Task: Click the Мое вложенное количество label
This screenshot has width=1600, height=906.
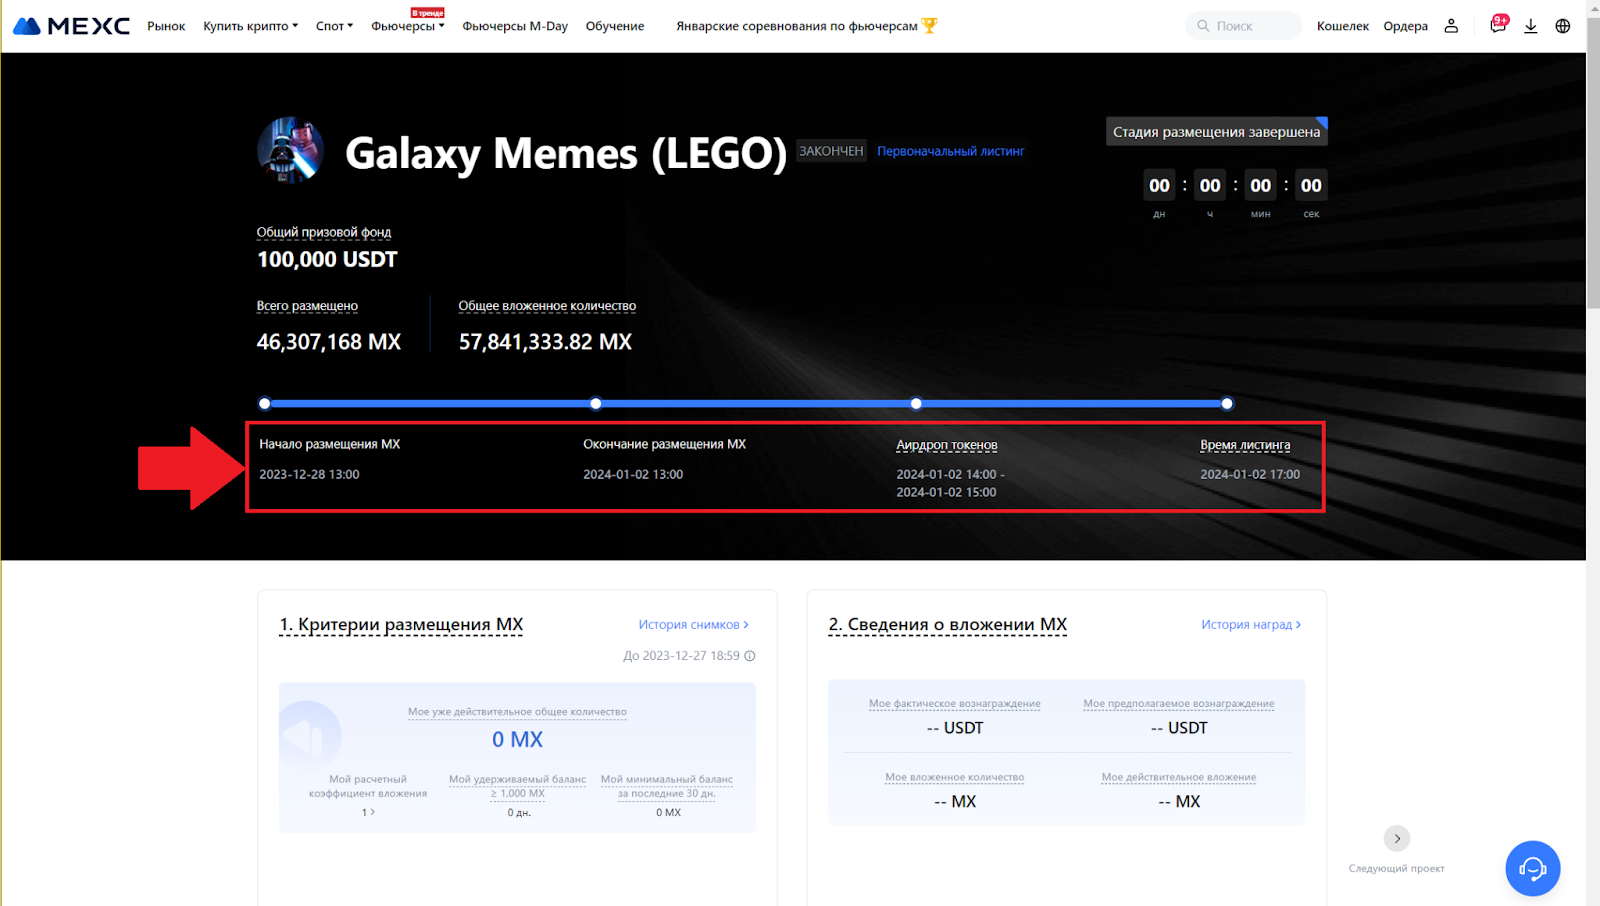Action: [x=955, y=777]
